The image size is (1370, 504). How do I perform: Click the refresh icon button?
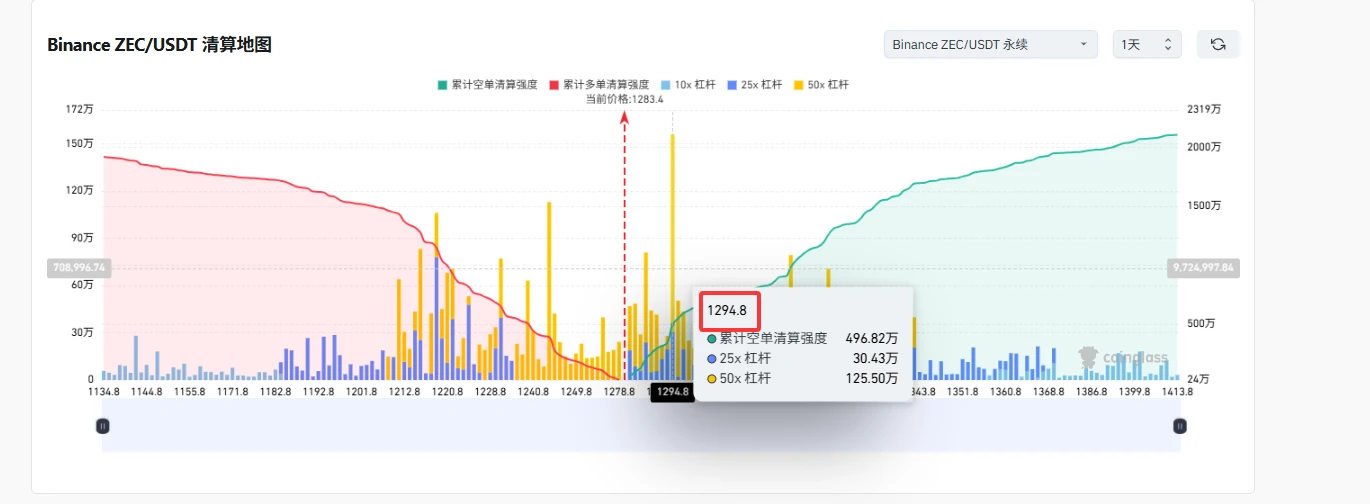click(x=1218, y=45)
